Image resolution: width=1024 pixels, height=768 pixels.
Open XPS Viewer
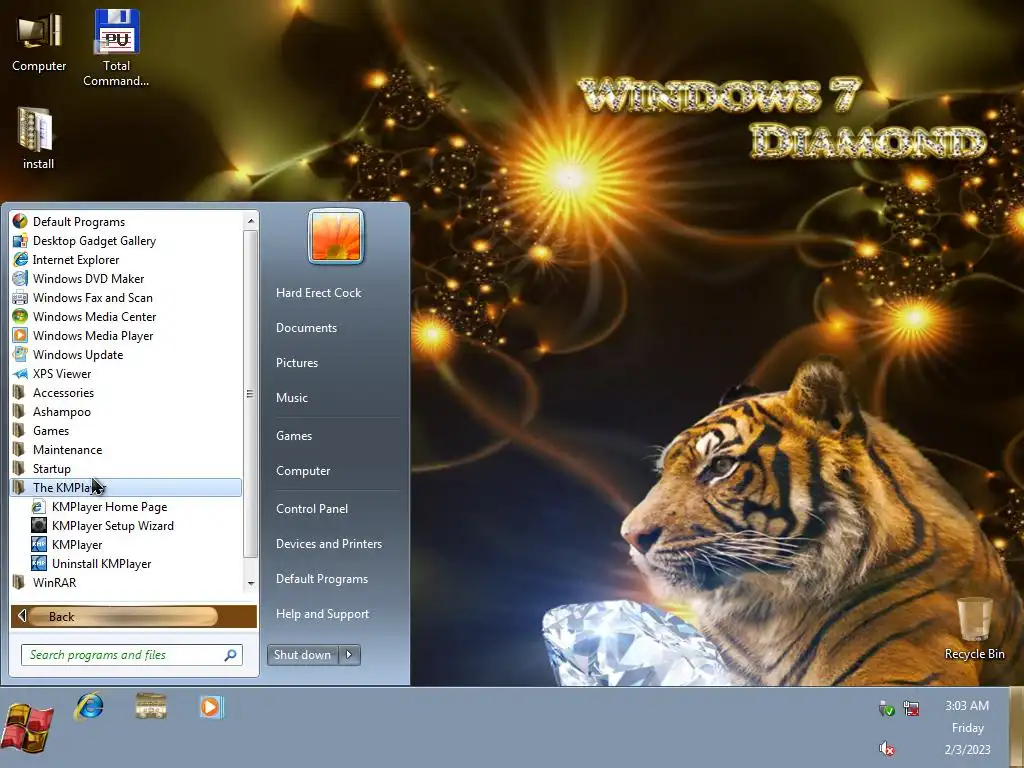click(126, 374)
